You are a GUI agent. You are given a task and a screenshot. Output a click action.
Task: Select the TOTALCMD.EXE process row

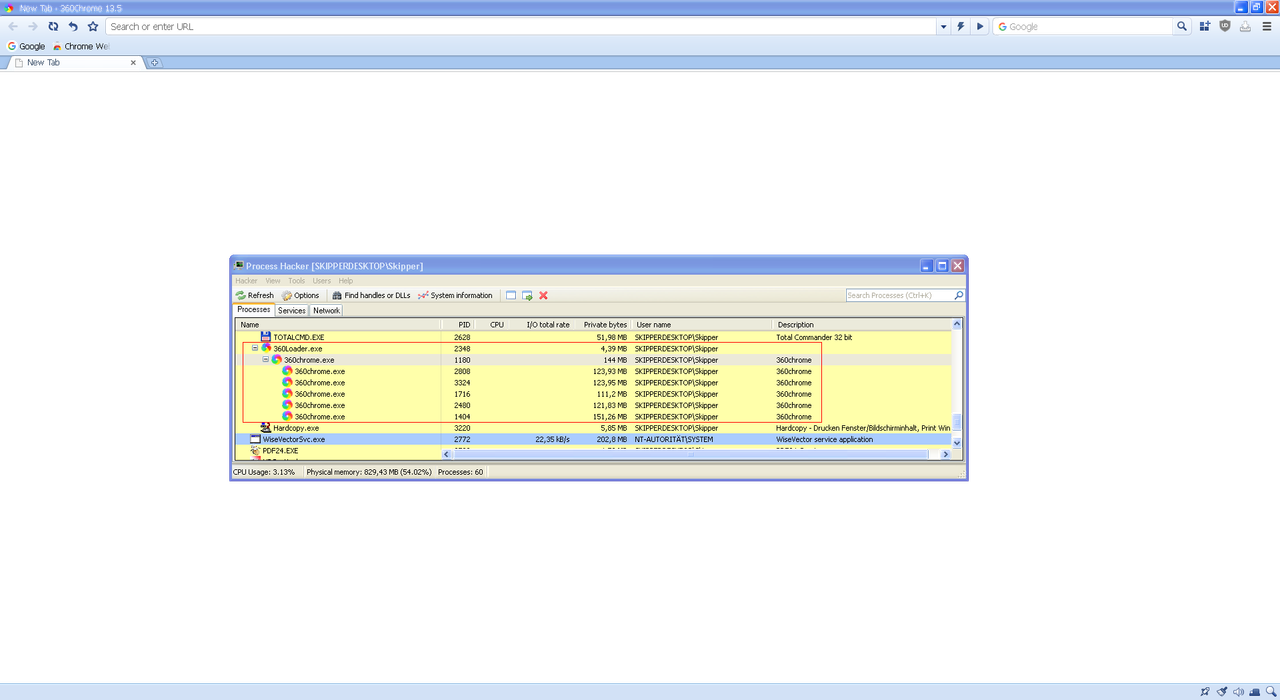tap(594, 338)
